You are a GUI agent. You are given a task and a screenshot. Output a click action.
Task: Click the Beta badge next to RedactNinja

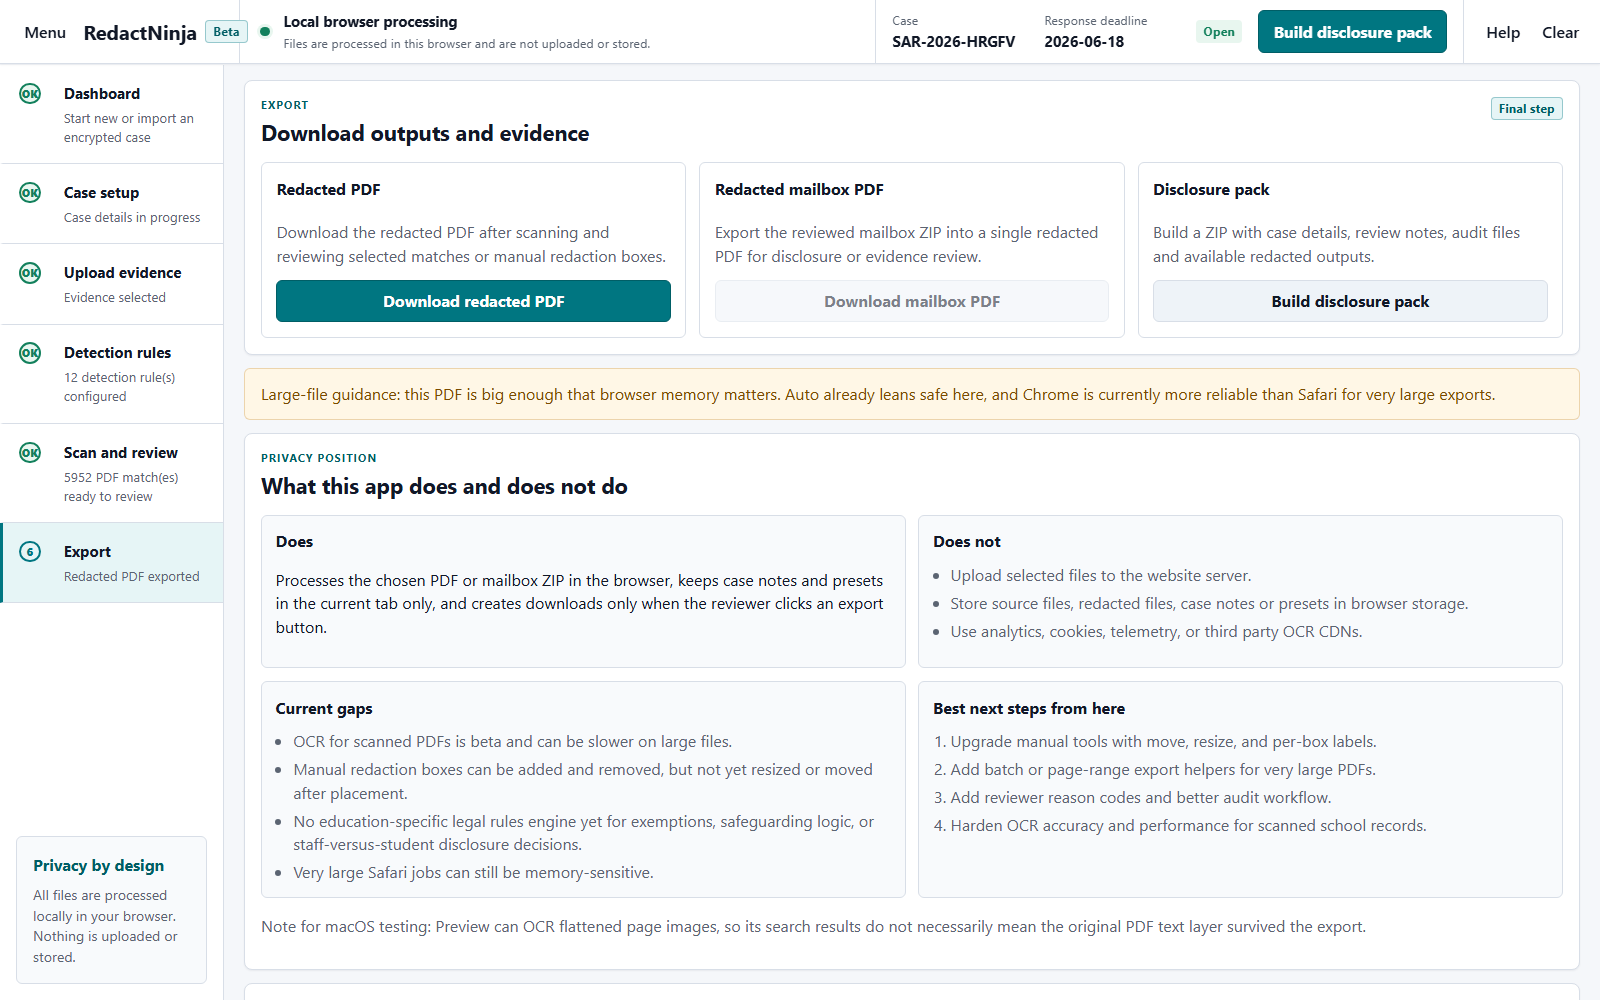click(x=226, y=32)
